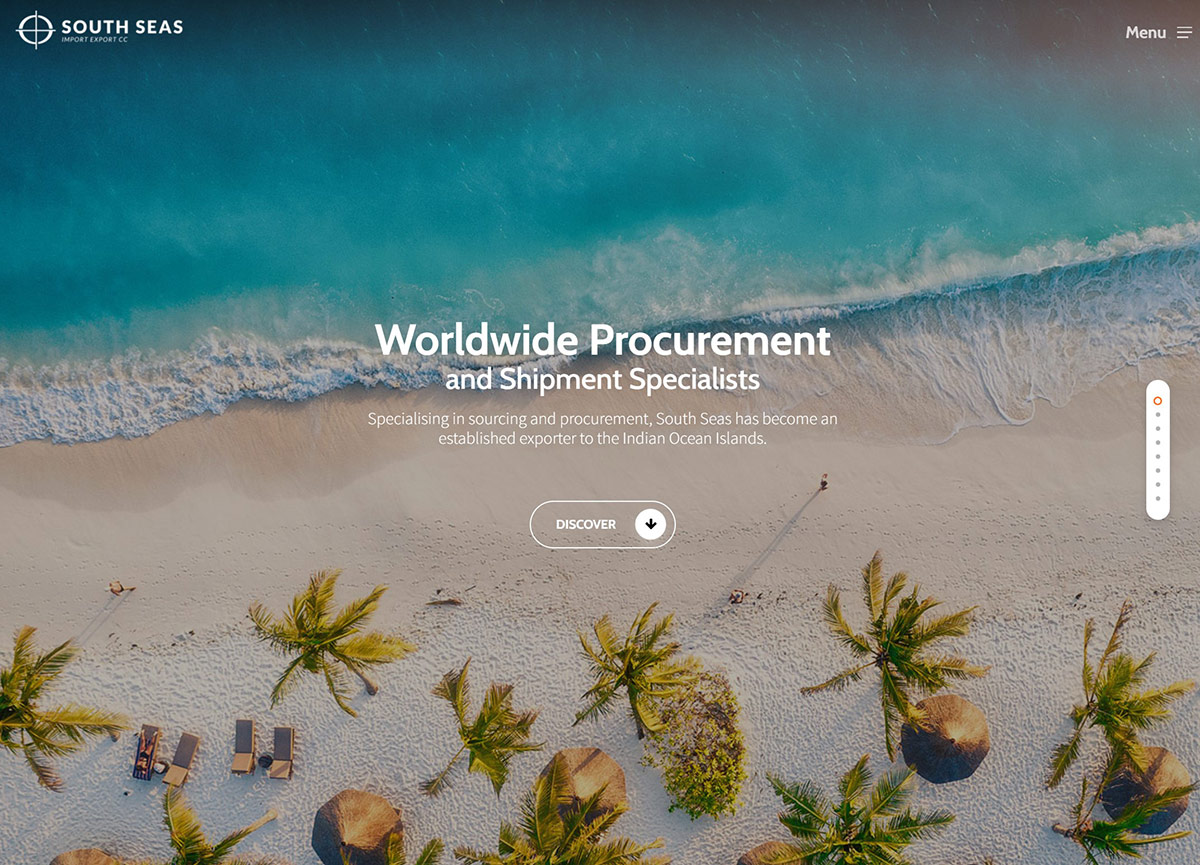Image resolution: width=1200 pixels, height=865 pixels.
Task: Select the last (eighth) section dot
Action: 1157,498
